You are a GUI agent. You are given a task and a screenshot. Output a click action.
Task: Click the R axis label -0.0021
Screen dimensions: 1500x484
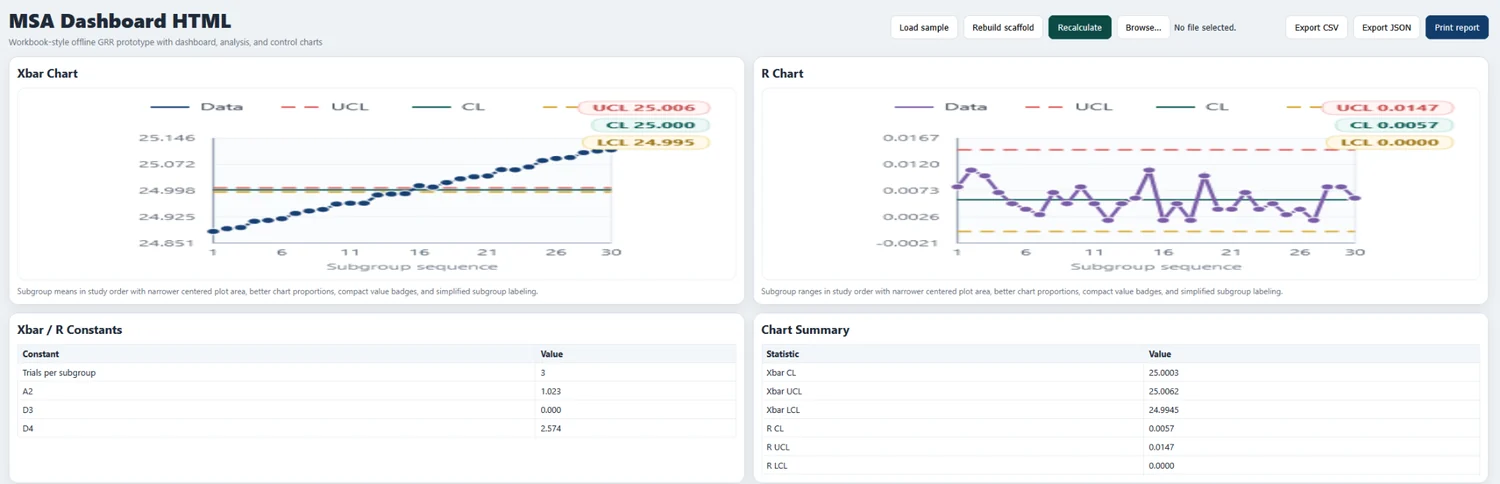(908, 243)
